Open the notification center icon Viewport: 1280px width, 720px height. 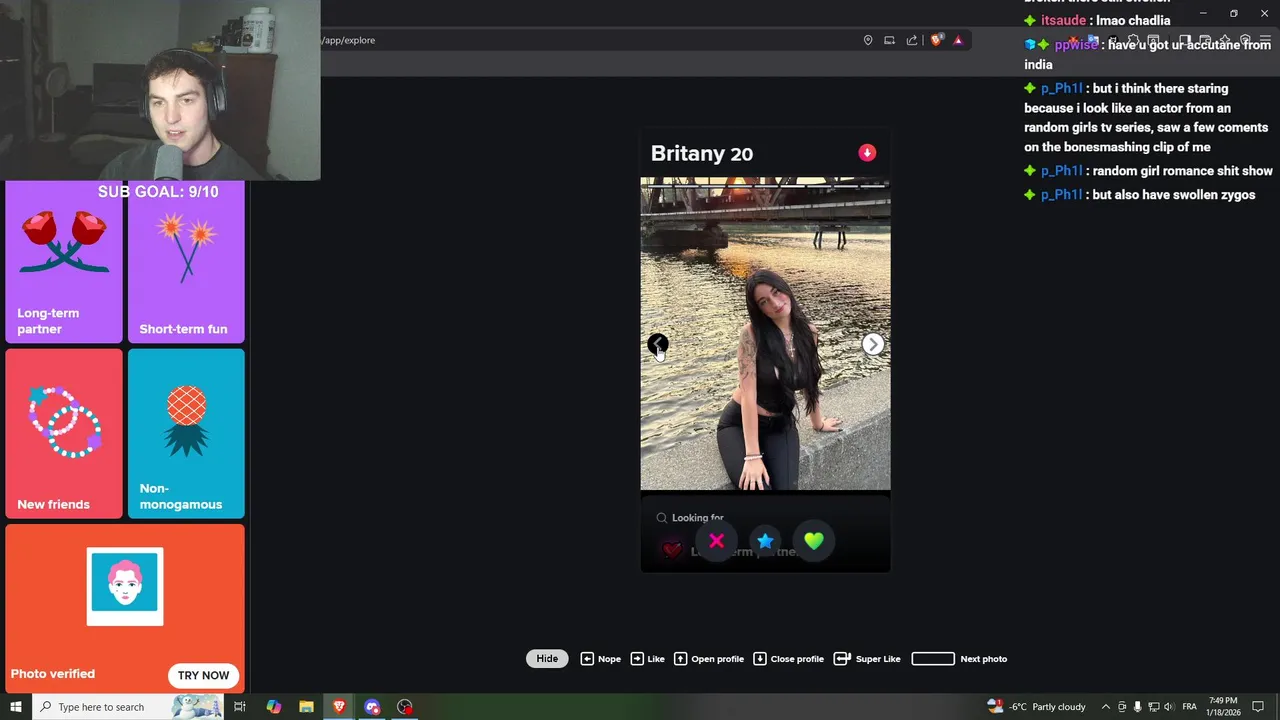coord(1258,707)
